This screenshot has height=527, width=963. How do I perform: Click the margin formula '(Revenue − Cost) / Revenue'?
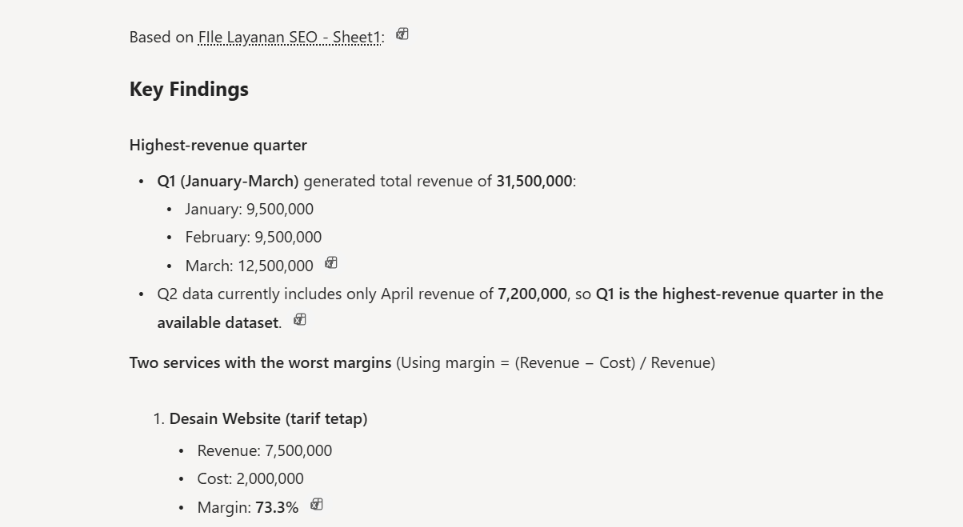pyautogui.click(x=615, y=362)
